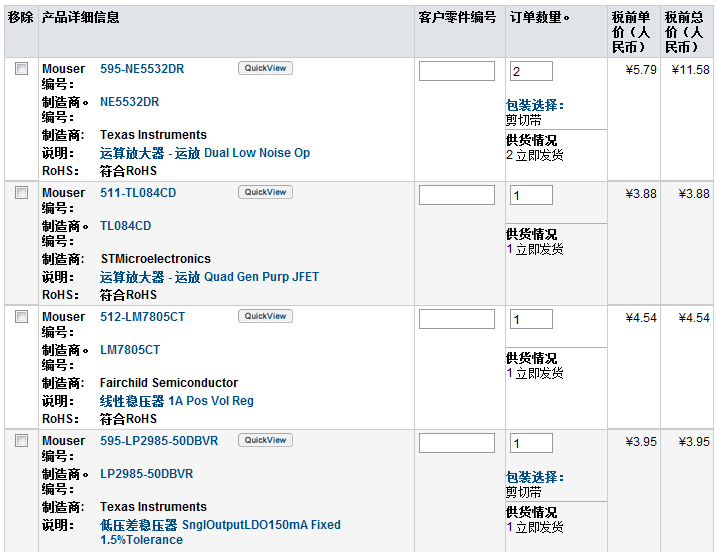717x552 pixels.
Task: Open manufacturer part link LP2985-50DBVR
Action: pyautogui.click(x=146, y=474)
